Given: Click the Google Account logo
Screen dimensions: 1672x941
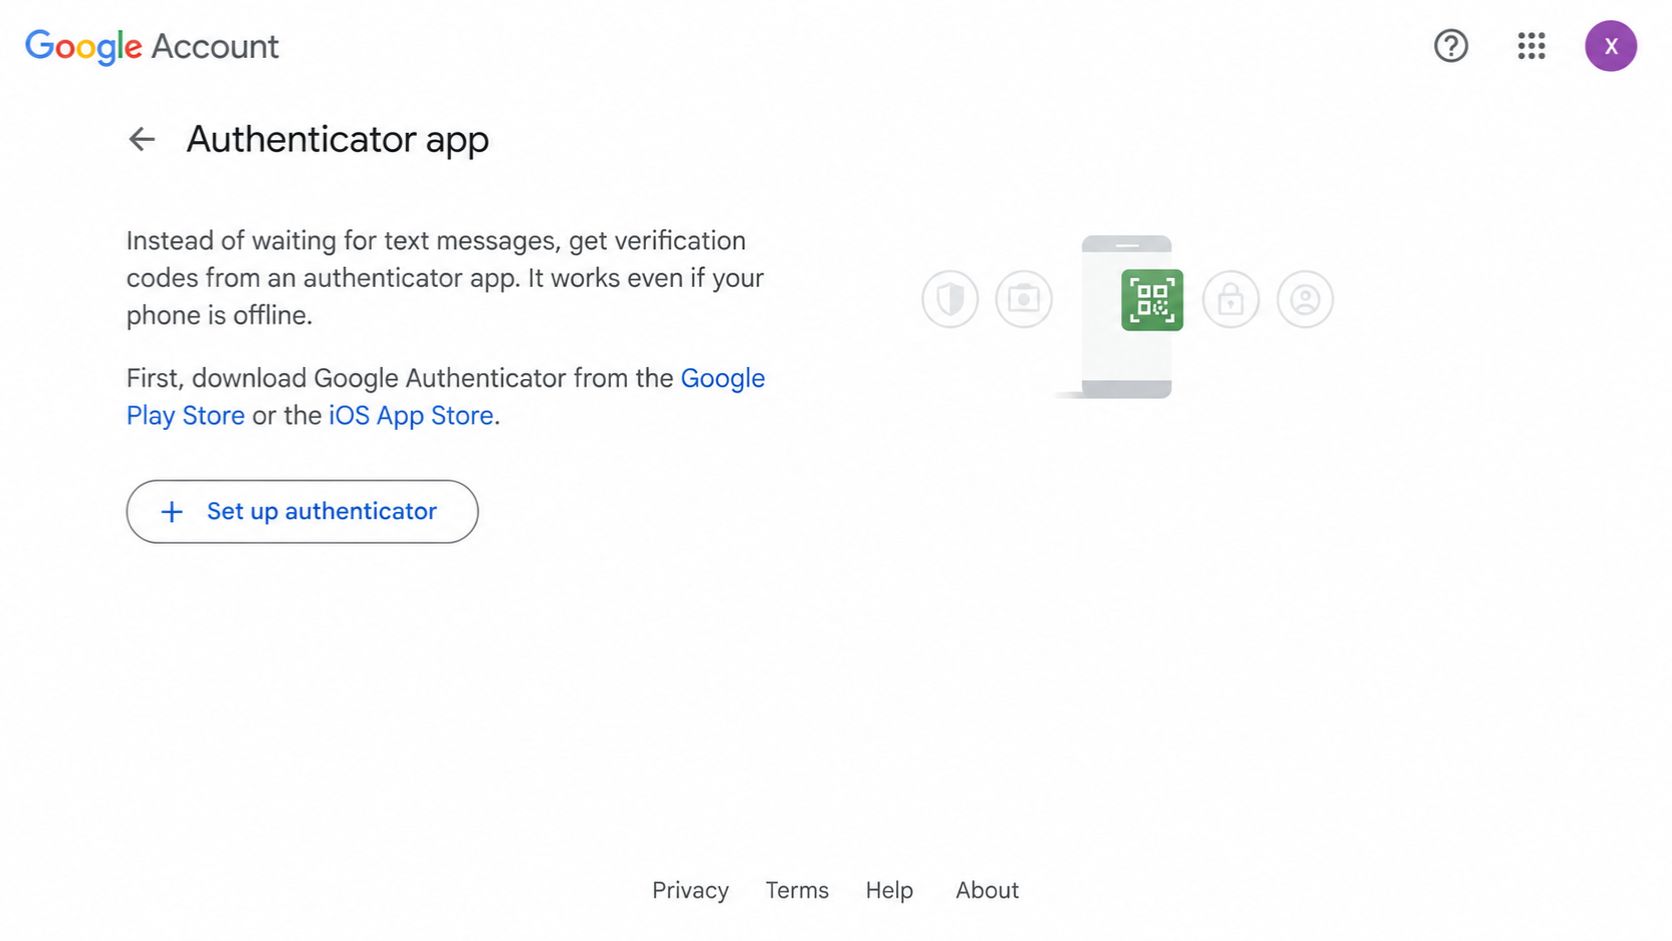Looking at the screenshot, I should 152,46.
